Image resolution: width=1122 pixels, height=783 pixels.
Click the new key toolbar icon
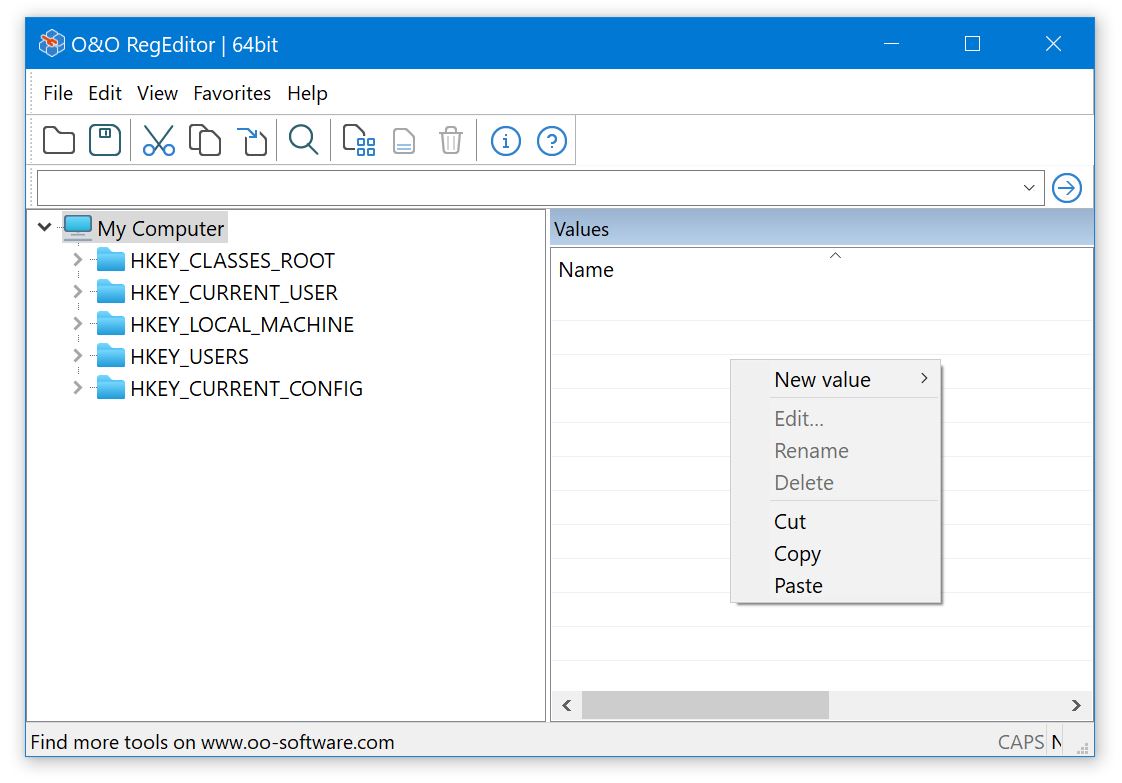(358, 140)
